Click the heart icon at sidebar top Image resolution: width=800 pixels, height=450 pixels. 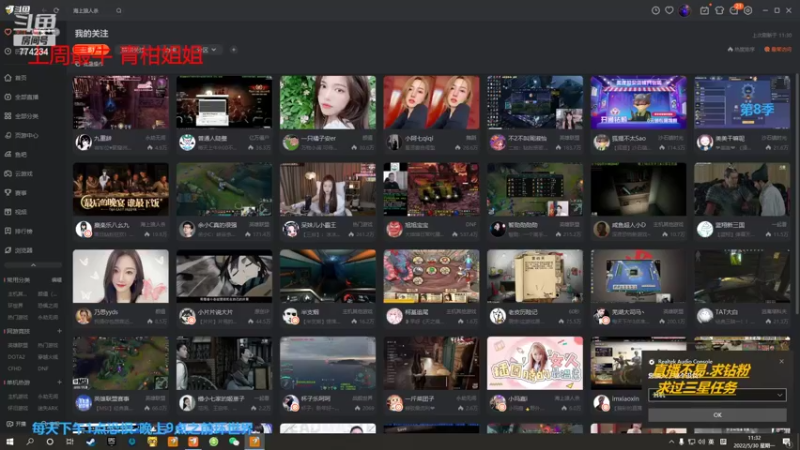8,32
